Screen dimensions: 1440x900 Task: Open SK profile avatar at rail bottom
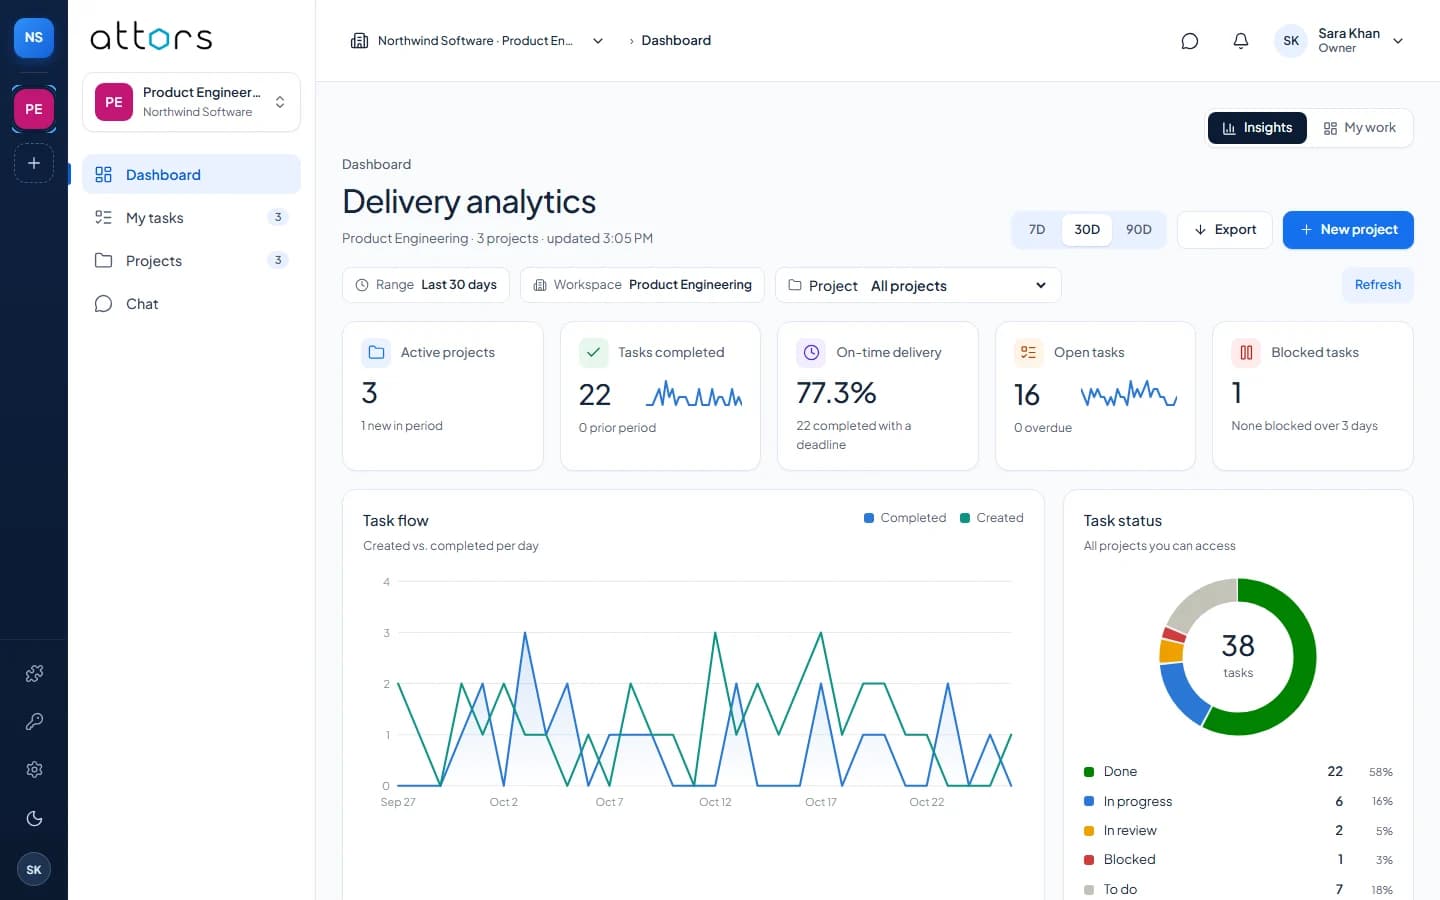(34, 869)
